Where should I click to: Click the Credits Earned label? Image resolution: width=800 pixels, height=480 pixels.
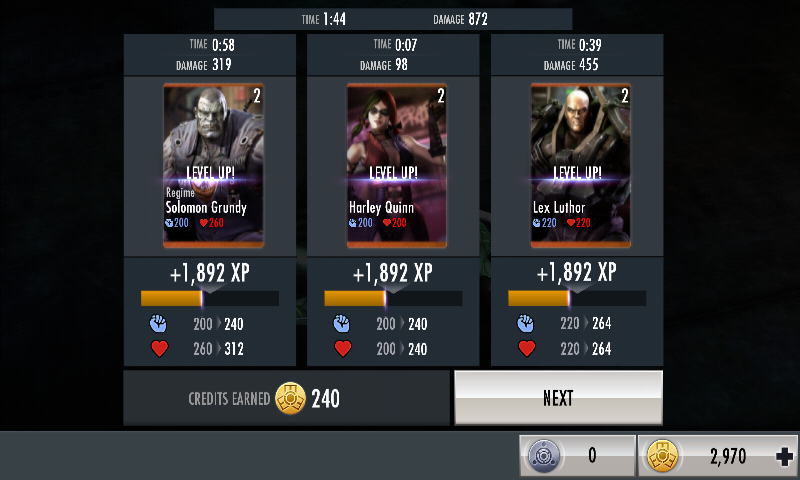pos(229,399)
